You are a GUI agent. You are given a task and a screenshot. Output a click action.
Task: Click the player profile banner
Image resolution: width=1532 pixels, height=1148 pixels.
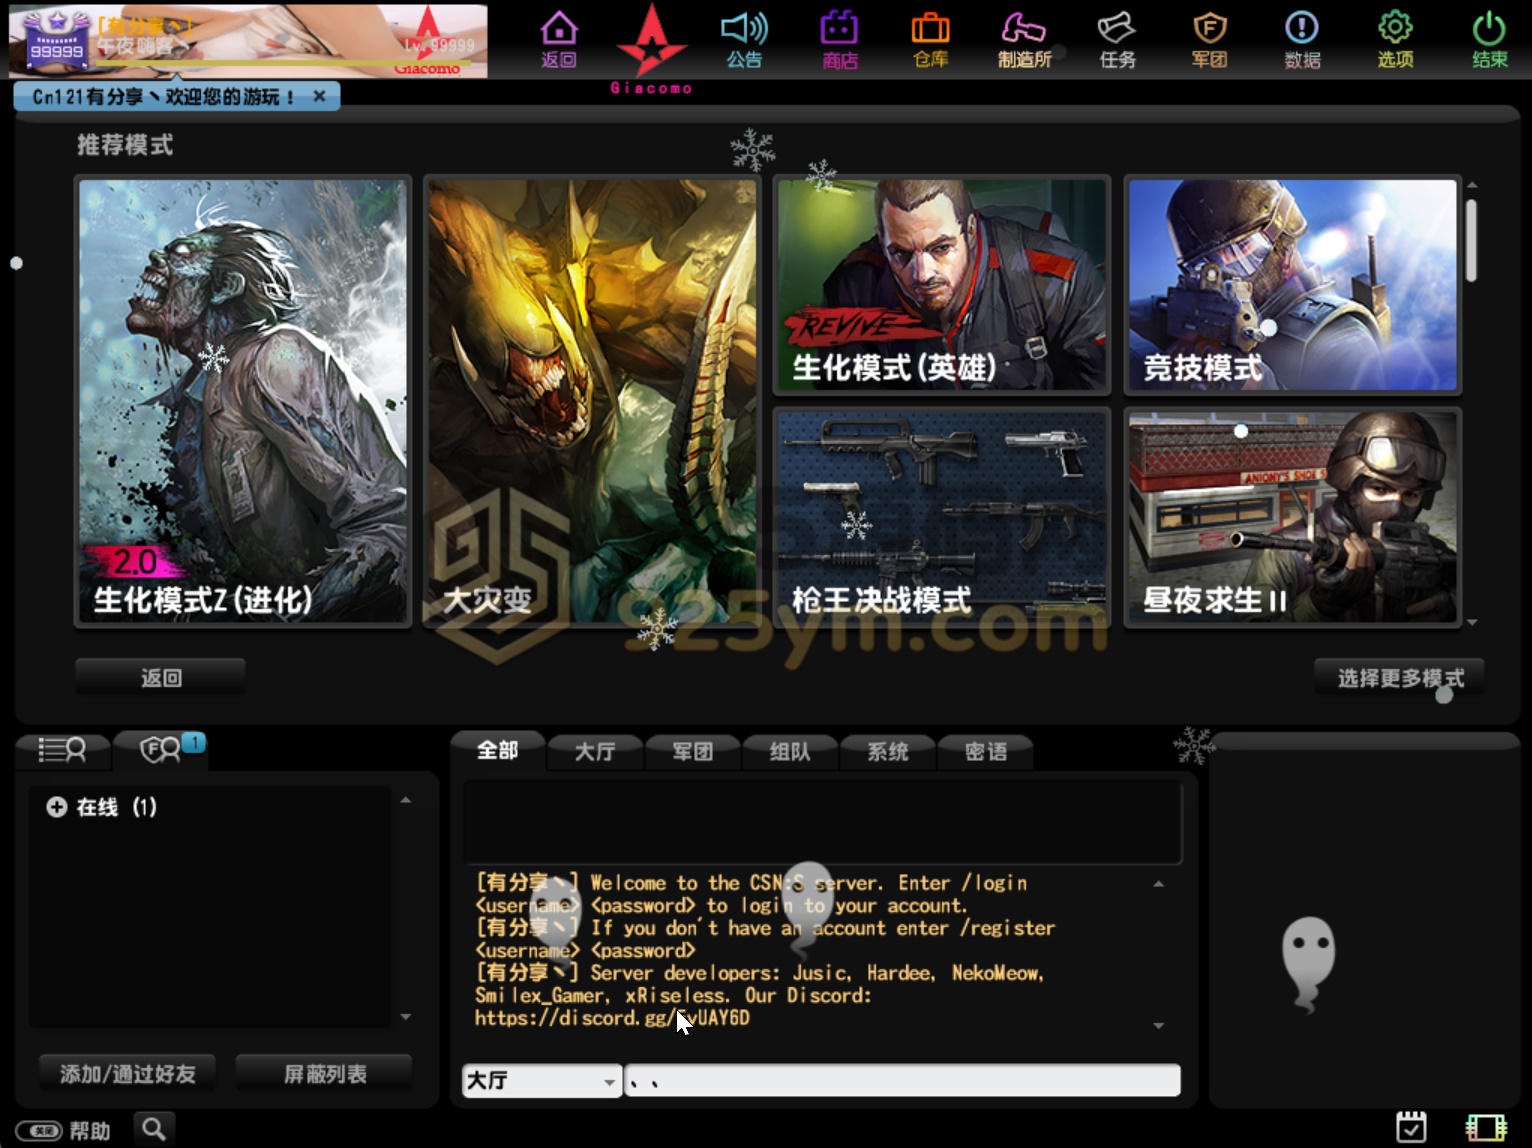248,41
